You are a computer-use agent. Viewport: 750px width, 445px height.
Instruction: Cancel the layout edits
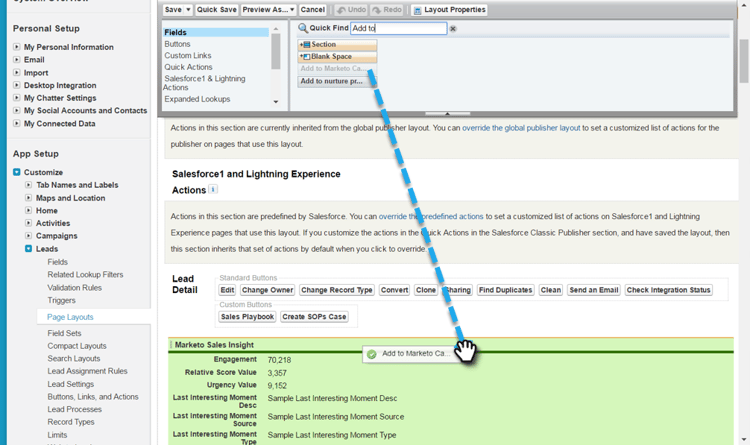coord(312,10)
